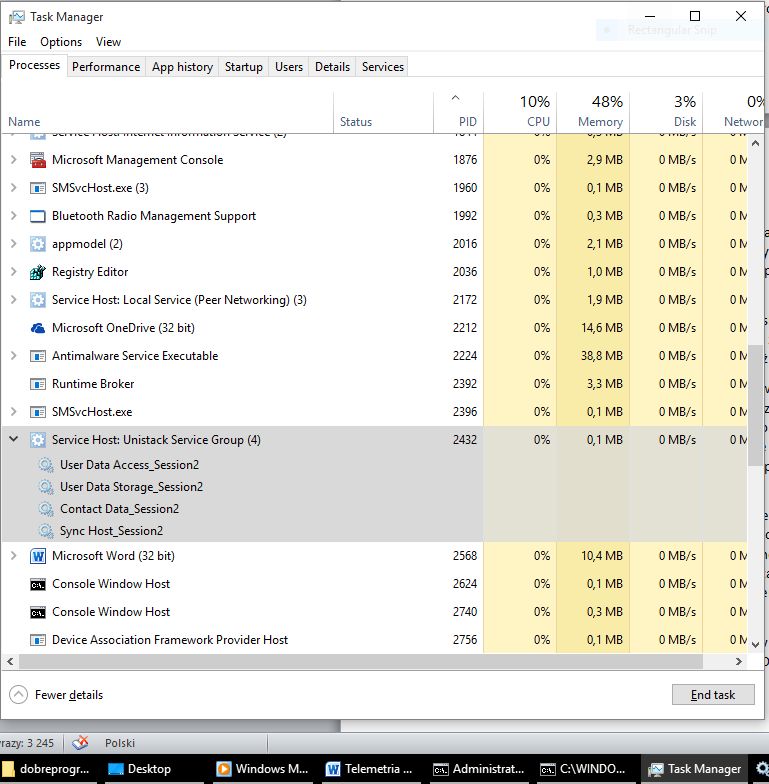Click the horizontal scrollbar left arrow
This screenshot has width=769, height=784.
coord(10,662)
